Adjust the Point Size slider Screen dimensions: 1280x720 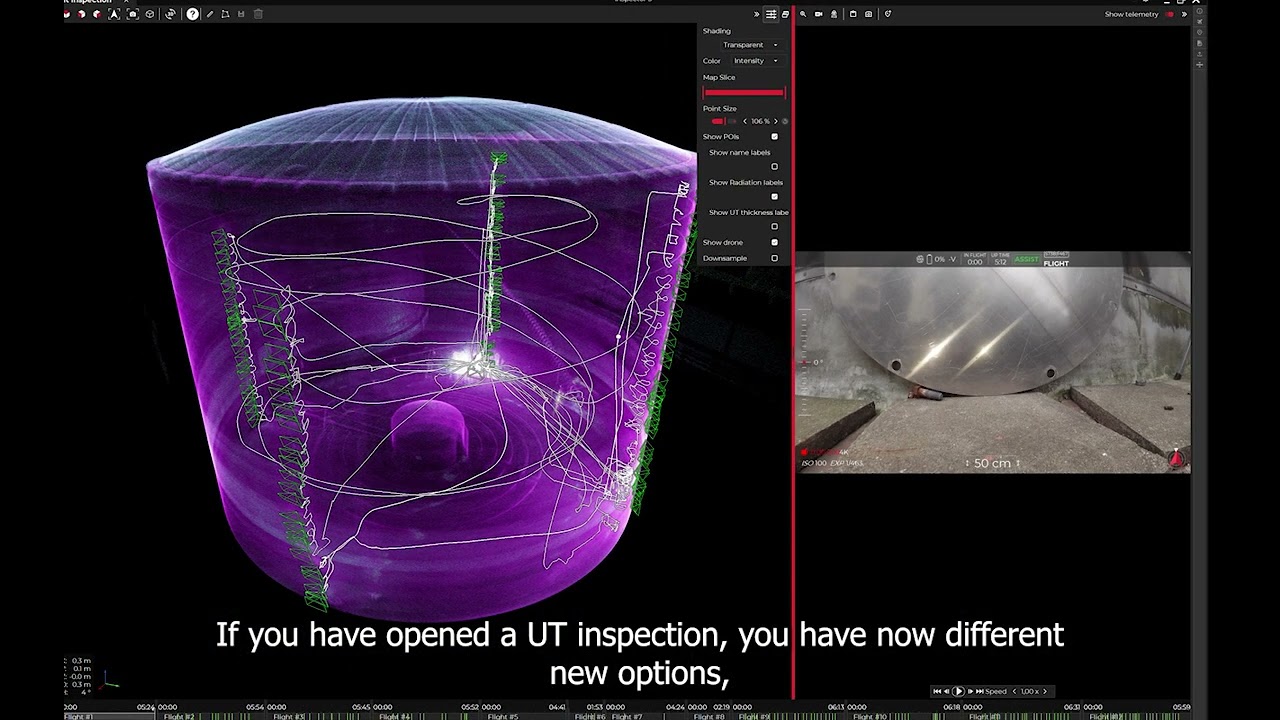[724, 121]
